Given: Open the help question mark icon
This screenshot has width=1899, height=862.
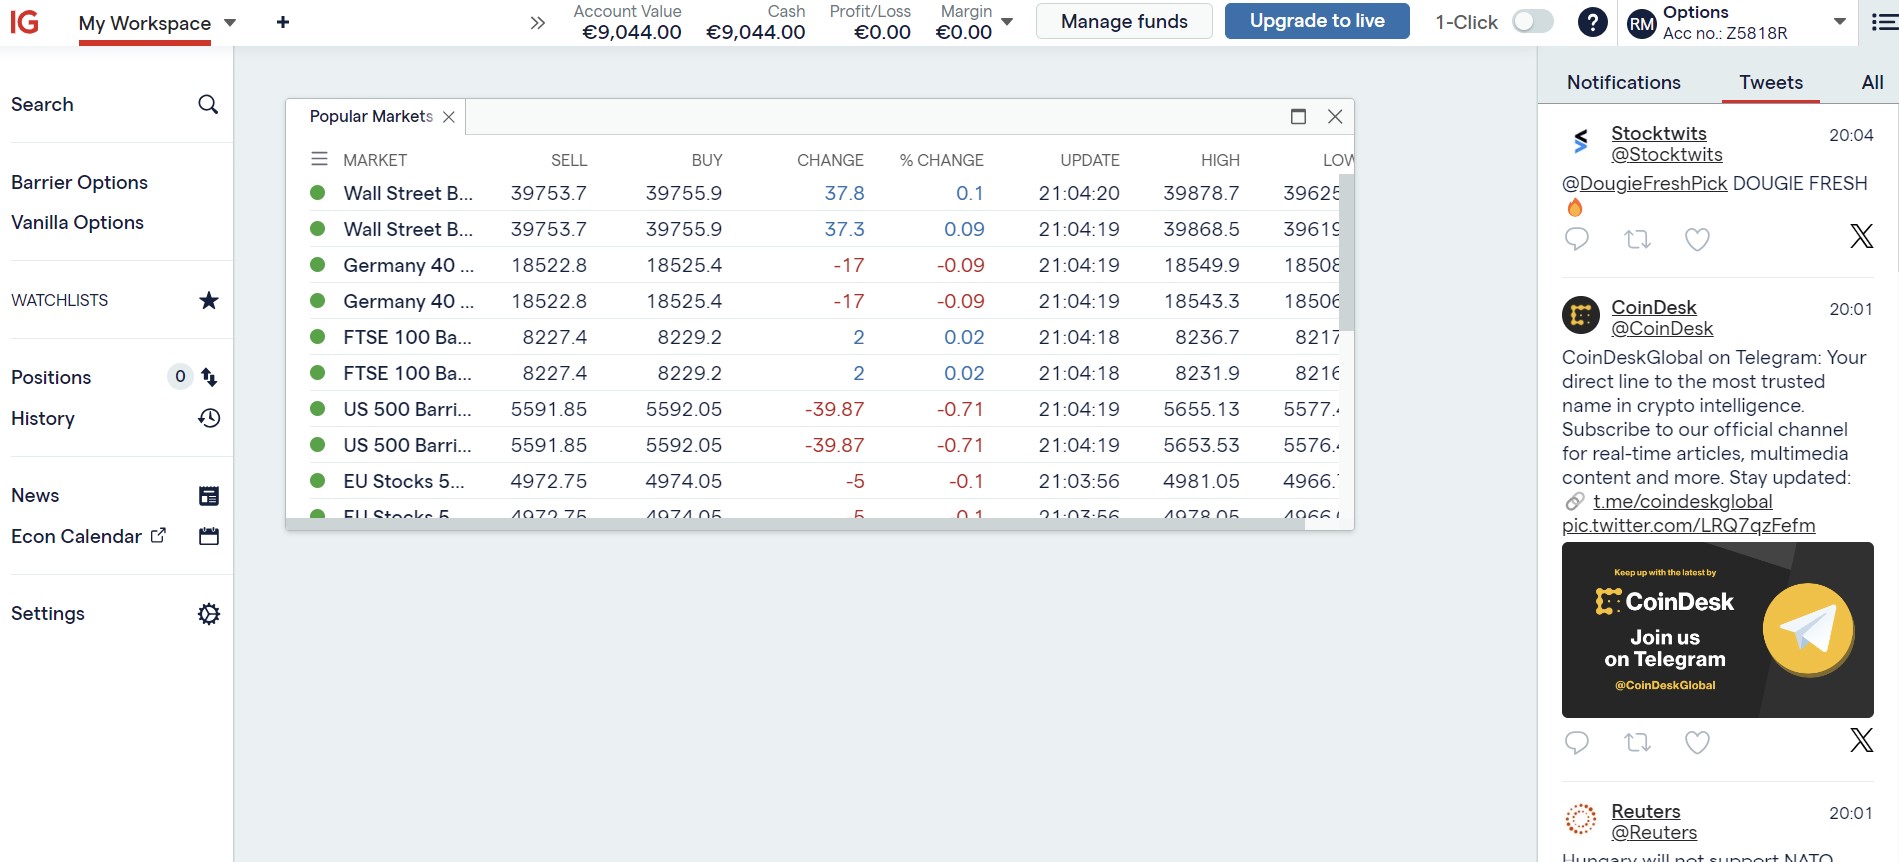Looking at the screenshot, I should 1592,22.
